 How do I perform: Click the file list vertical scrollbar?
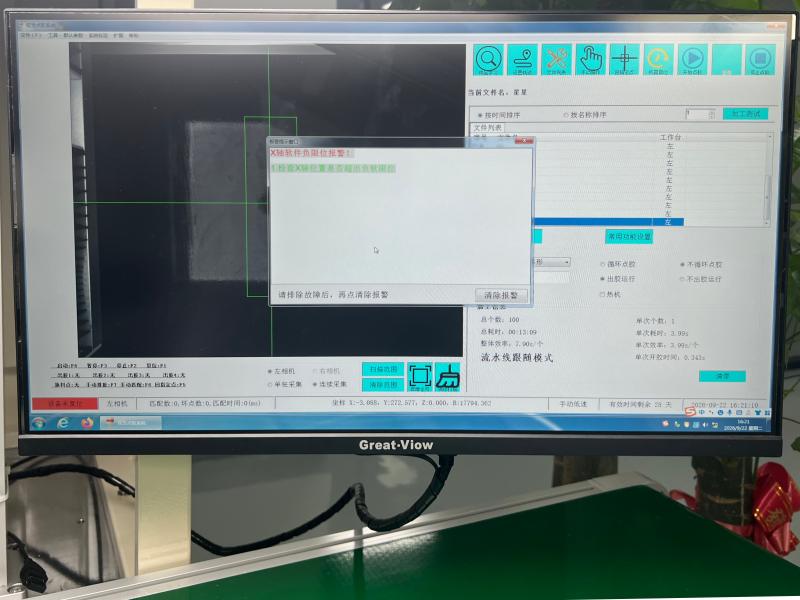click(766, 180)
